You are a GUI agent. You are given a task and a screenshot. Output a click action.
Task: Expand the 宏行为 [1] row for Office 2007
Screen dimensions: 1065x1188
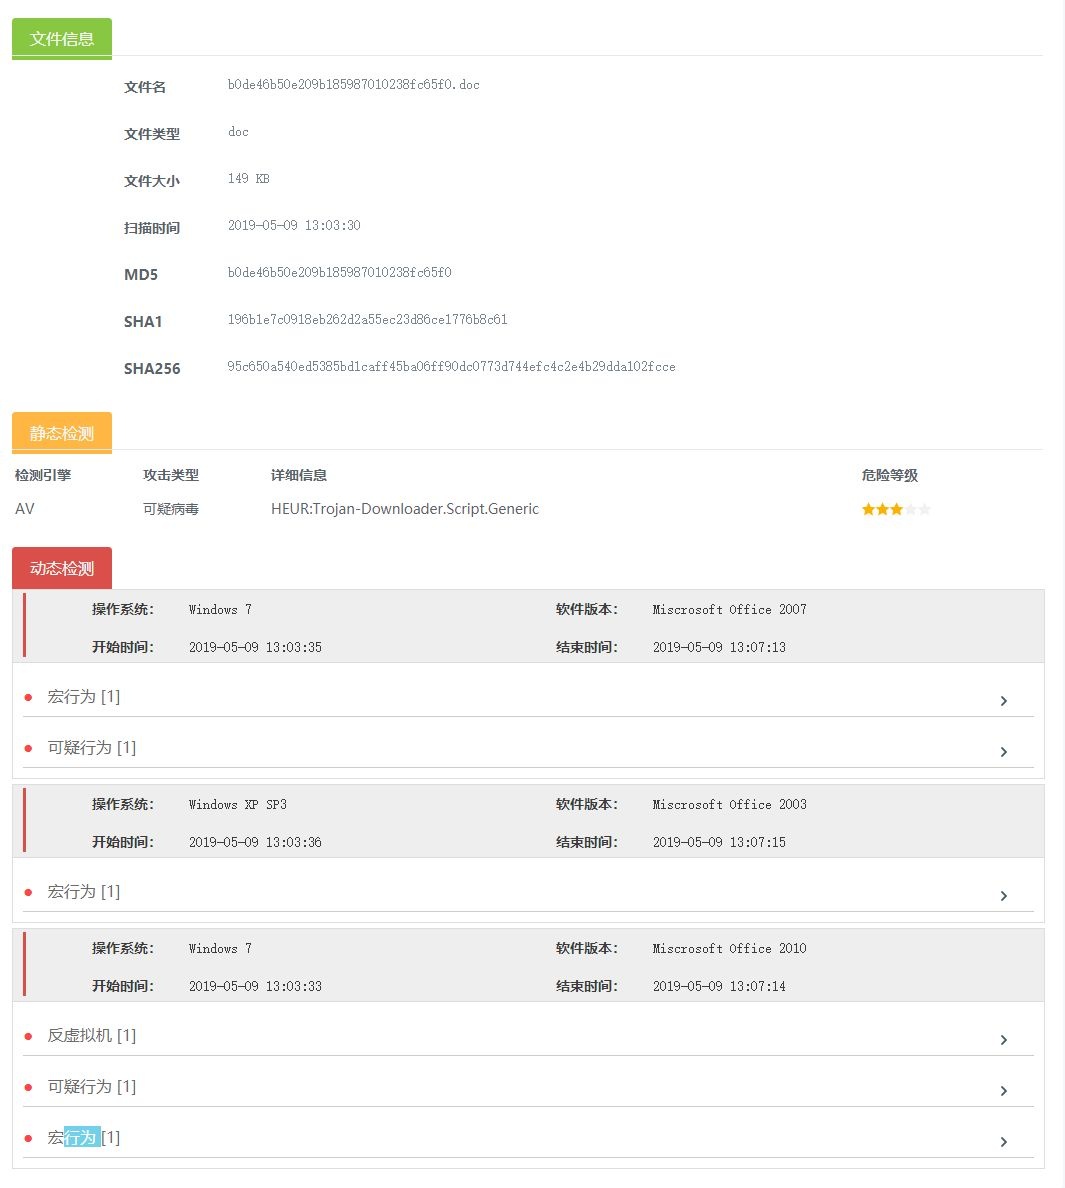84,697
